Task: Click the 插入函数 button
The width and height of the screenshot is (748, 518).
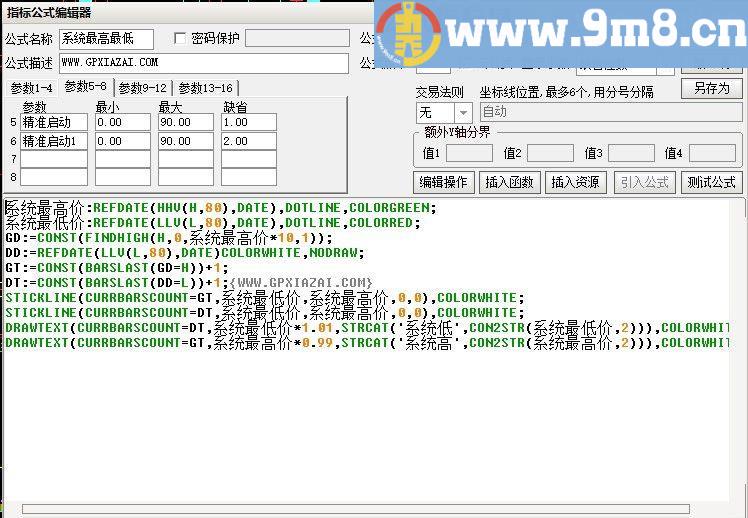Action: (509, 182)
